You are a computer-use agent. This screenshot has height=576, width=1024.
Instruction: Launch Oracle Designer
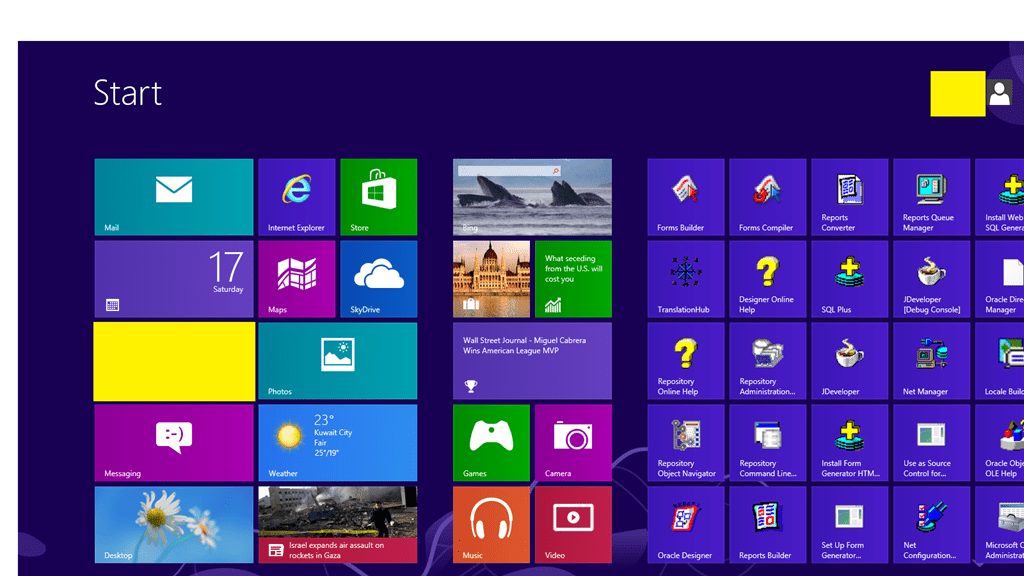point(686,524)
